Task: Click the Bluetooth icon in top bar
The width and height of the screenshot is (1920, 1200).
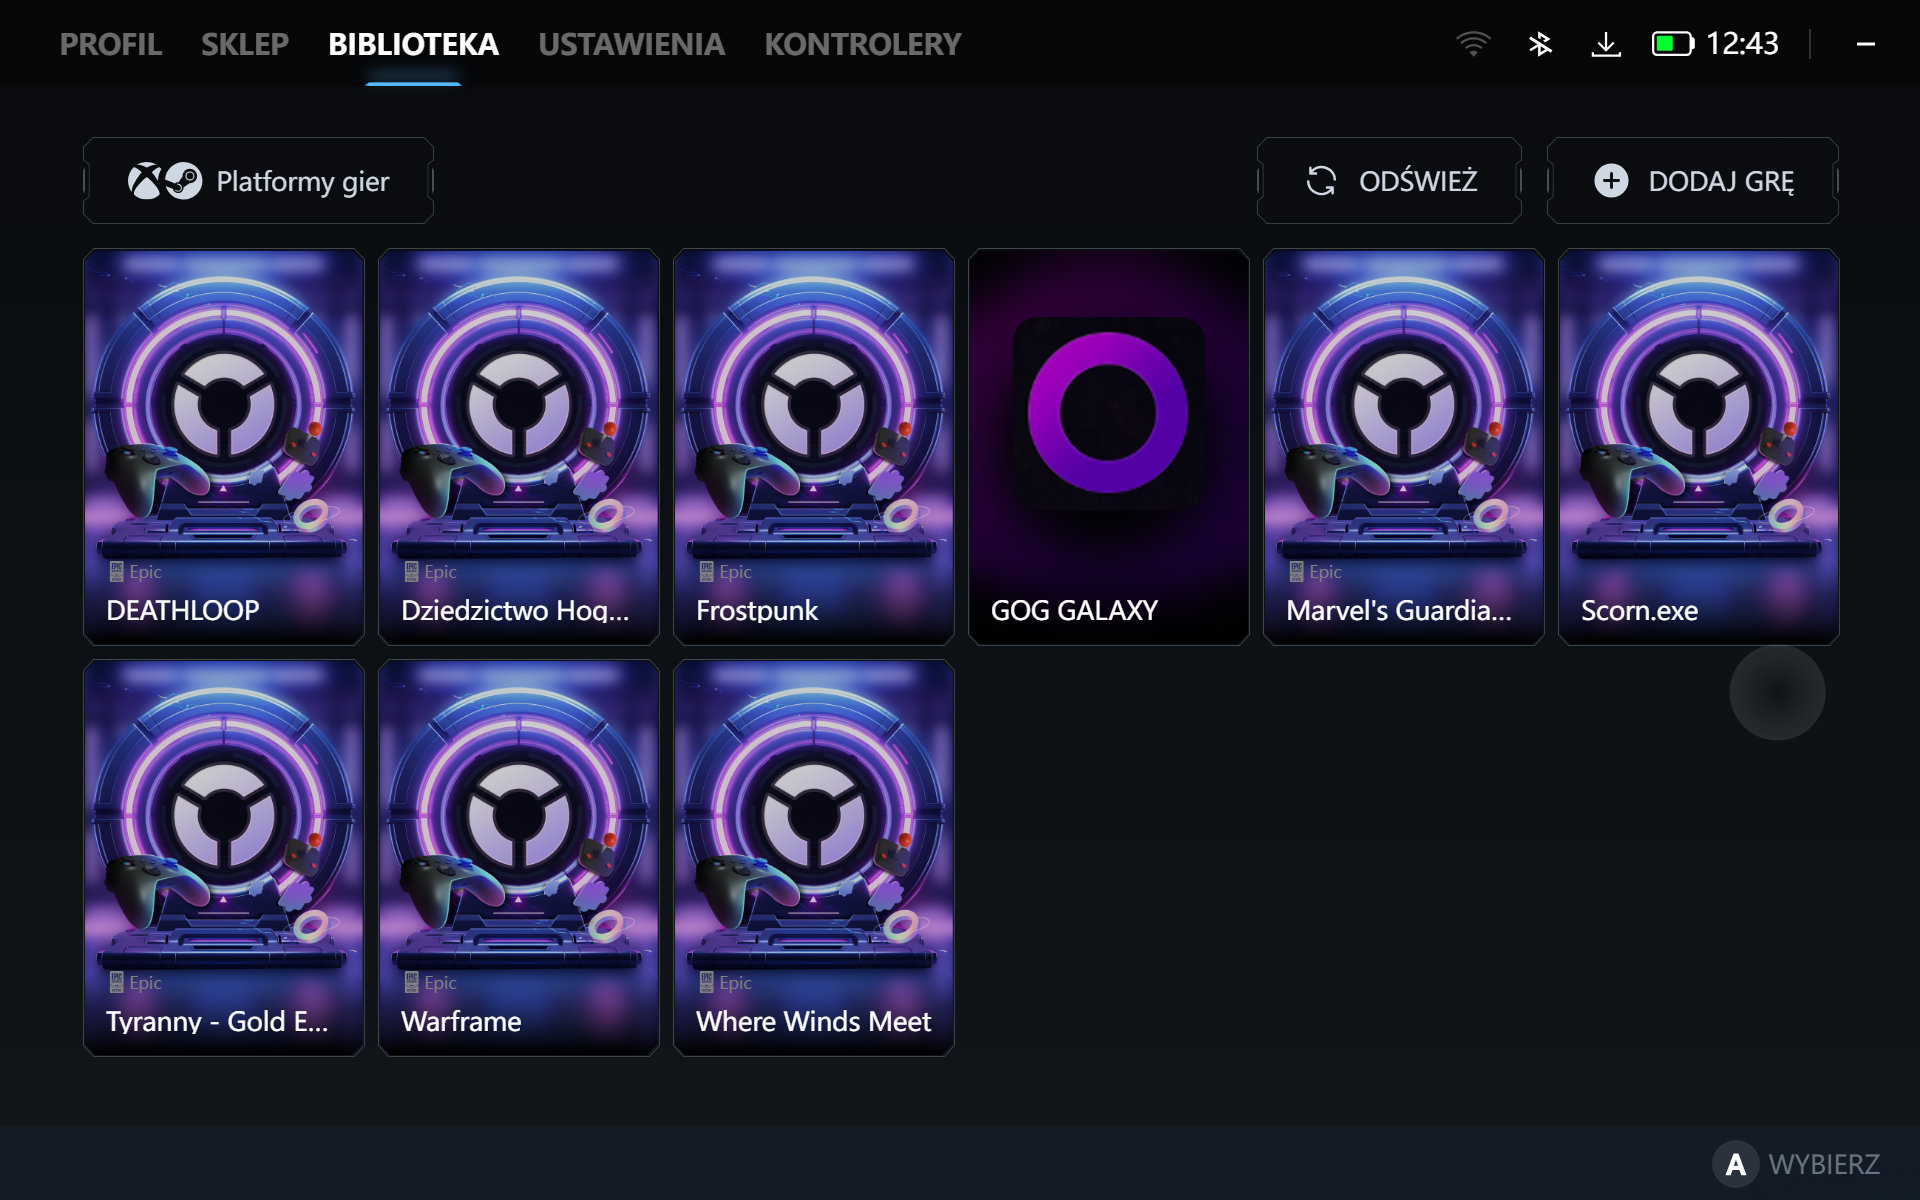Action: pyautogui.click(x=1540, y=44)
